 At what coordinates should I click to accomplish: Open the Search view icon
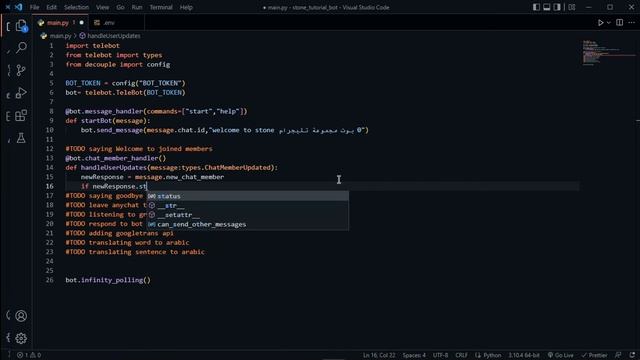21,48
